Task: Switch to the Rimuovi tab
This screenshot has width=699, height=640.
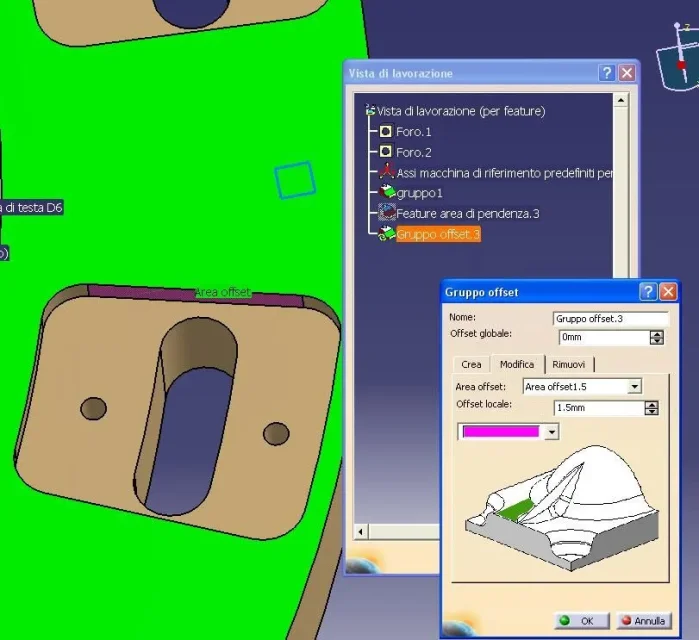Action: (569, 364)
